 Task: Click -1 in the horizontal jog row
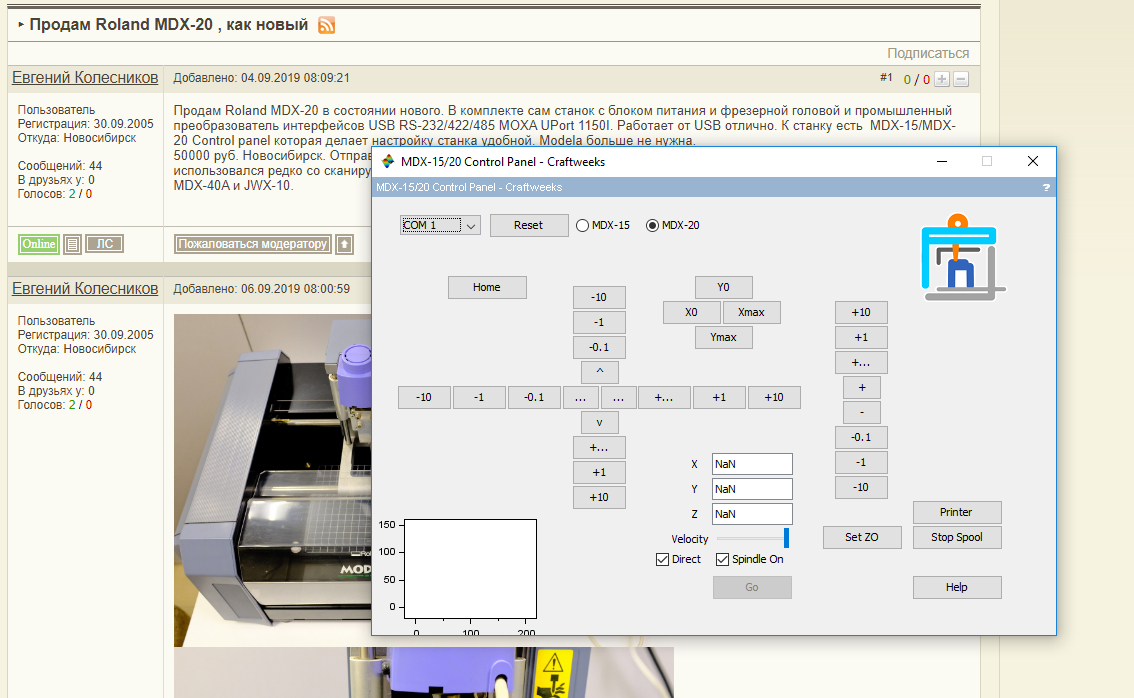click(479, 398)
